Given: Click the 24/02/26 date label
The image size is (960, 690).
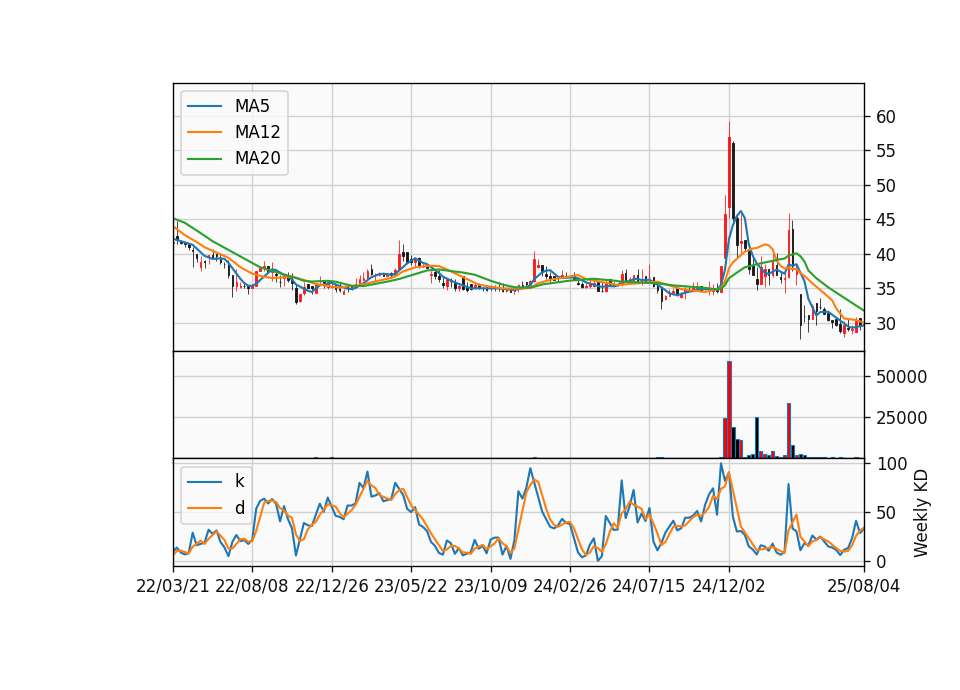Looking at the screenshot, I should click(570, 586).
